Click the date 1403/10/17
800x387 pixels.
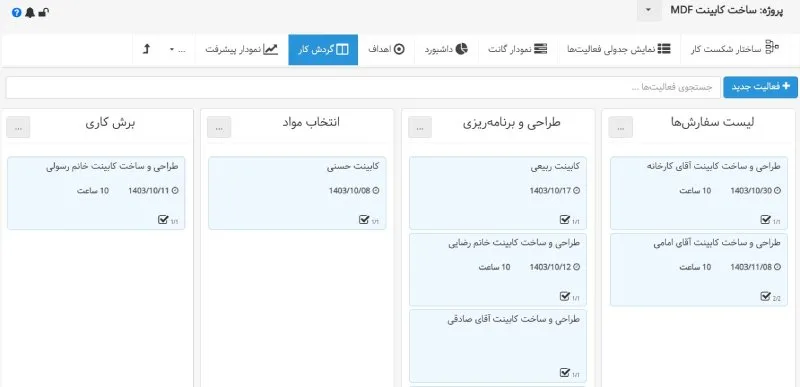click(551, 191)
